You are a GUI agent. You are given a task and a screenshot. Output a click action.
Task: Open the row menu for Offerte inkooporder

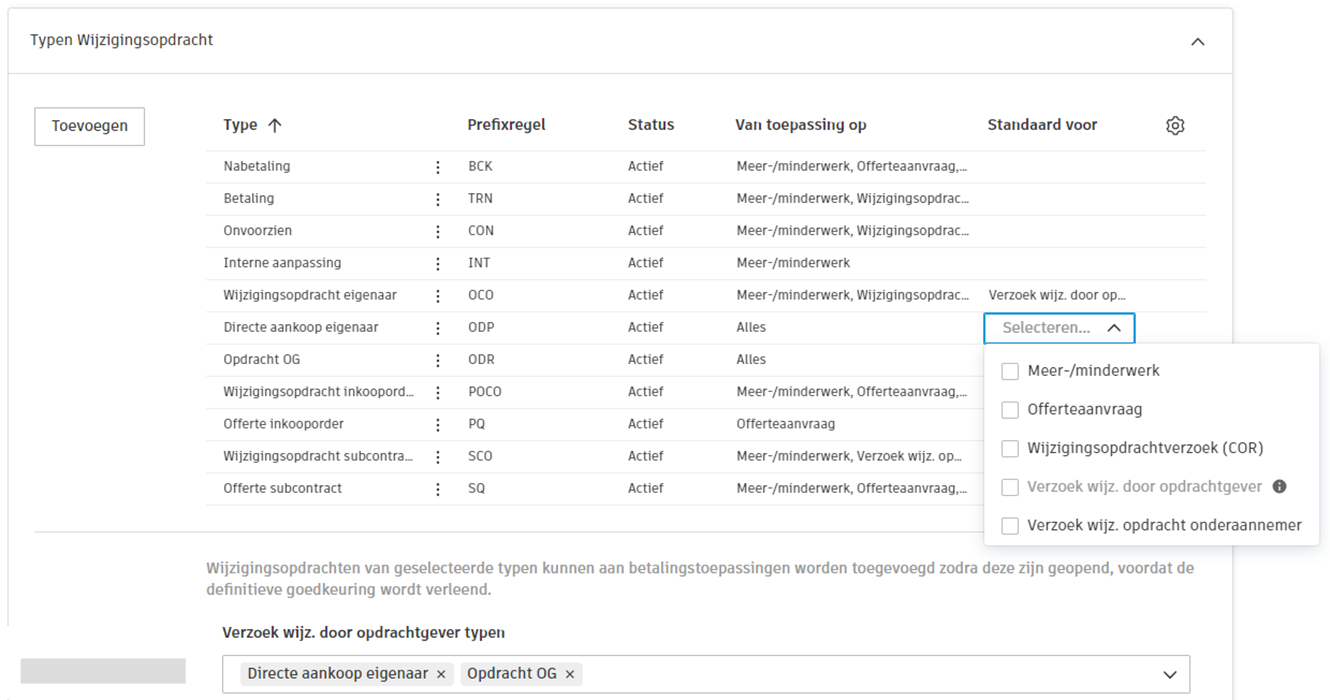point(437,423)
